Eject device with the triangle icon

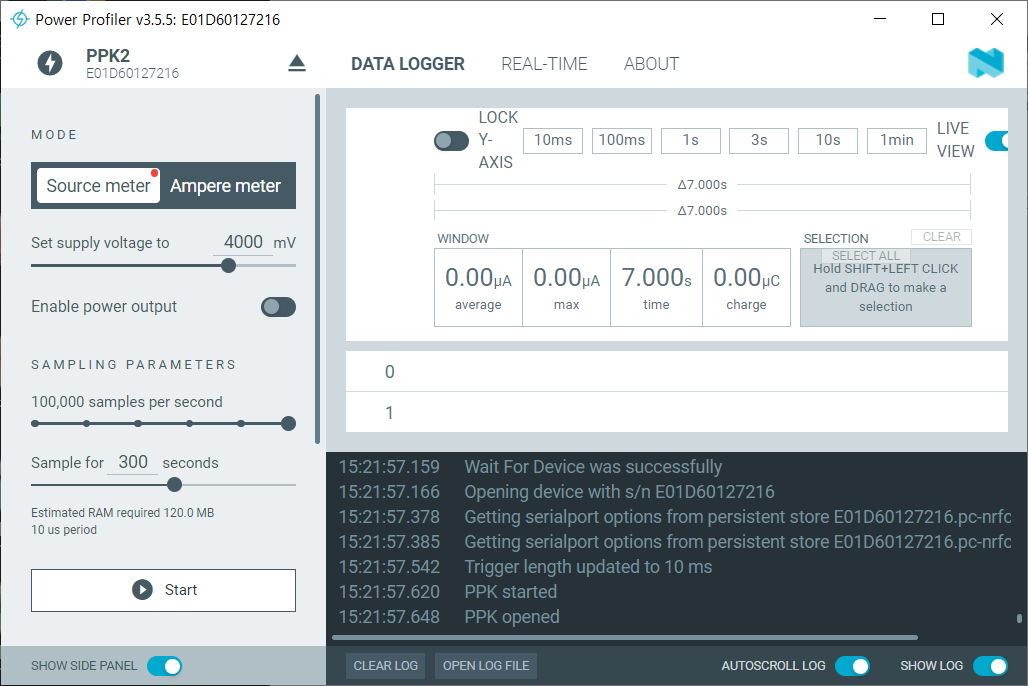pyautogui.click(x=297, y=64)
